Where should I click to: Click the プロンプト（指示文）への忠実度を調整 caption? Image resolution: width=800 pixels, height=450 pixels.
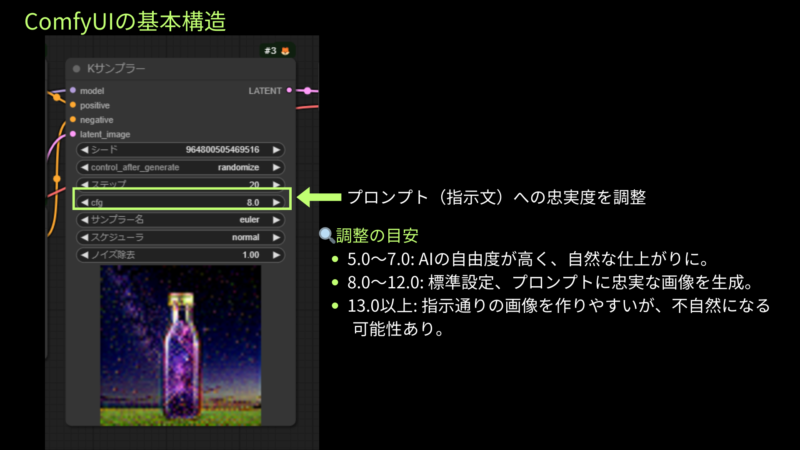496,197
